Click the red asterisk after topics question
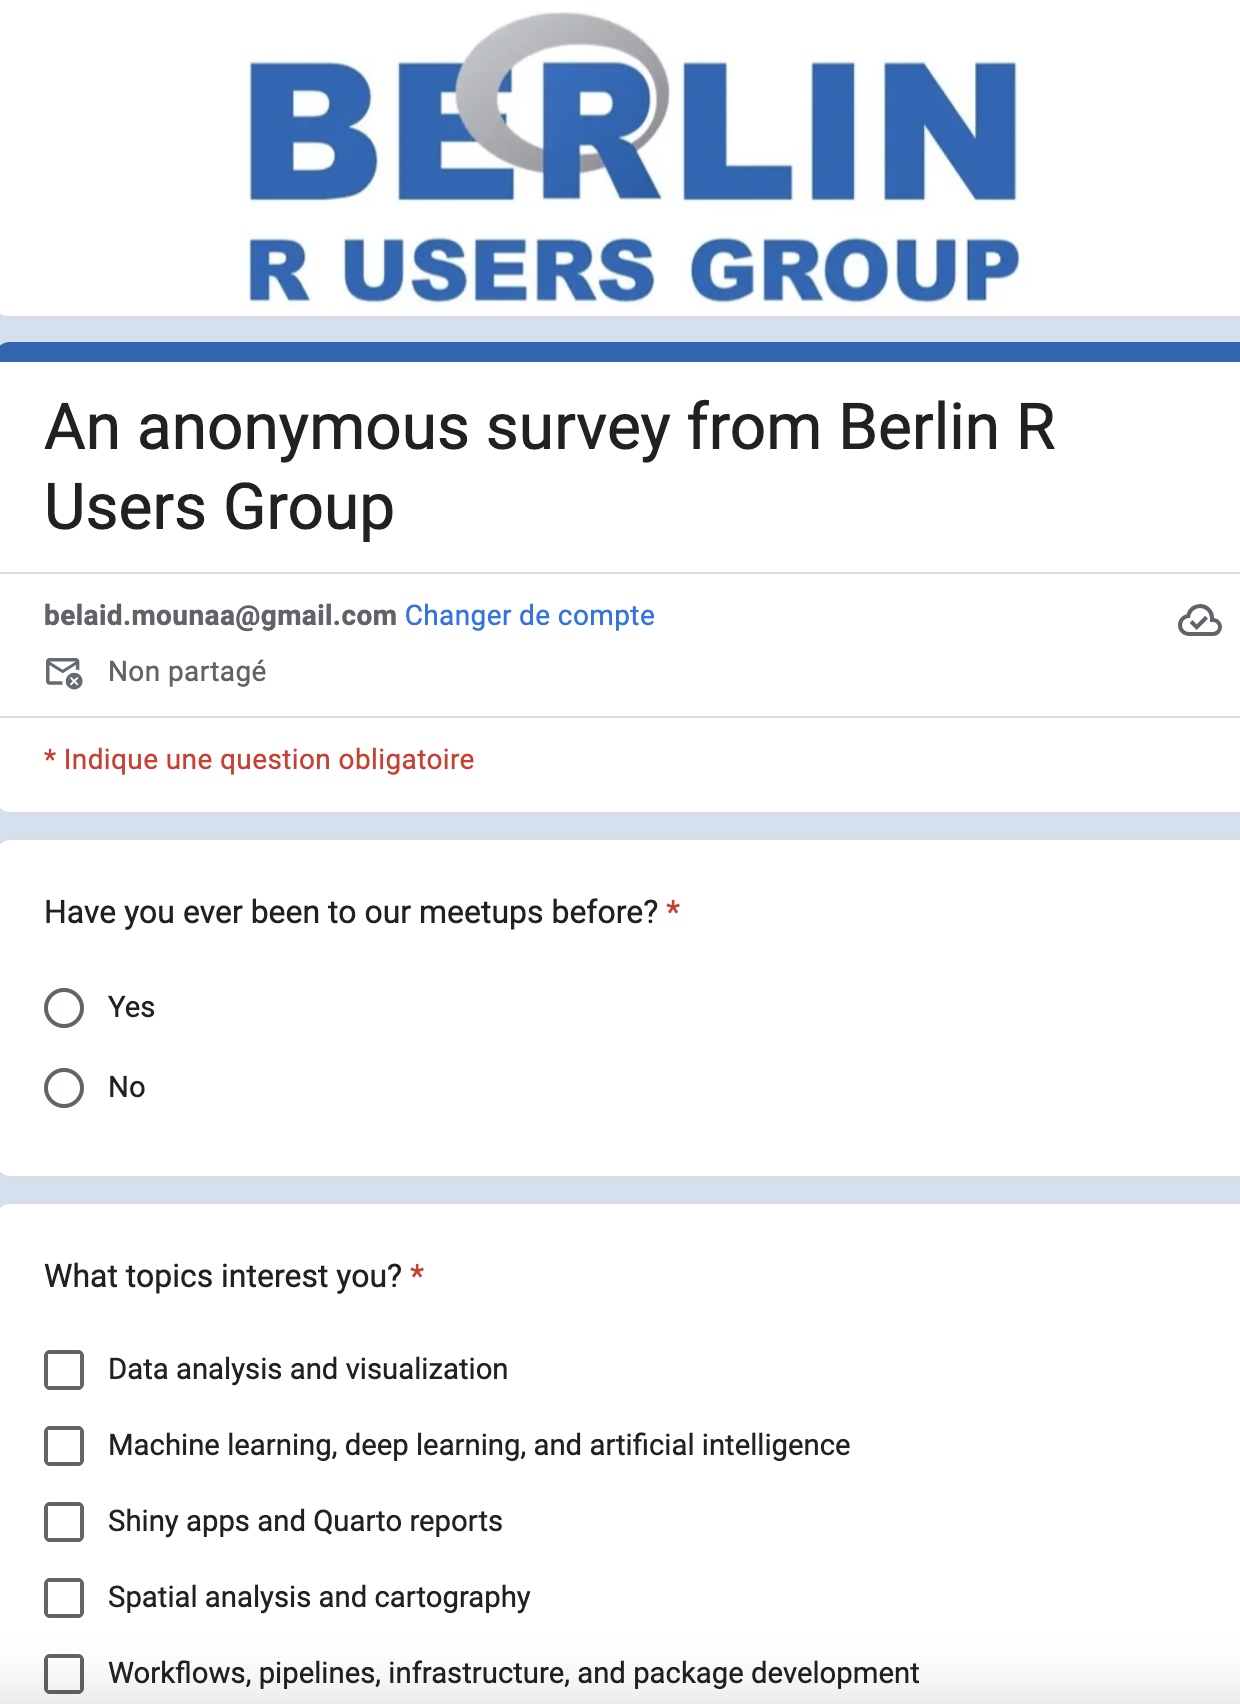Viewport: 1240px width, 1704px height. pyautogui.click(x=417, y=1274)
